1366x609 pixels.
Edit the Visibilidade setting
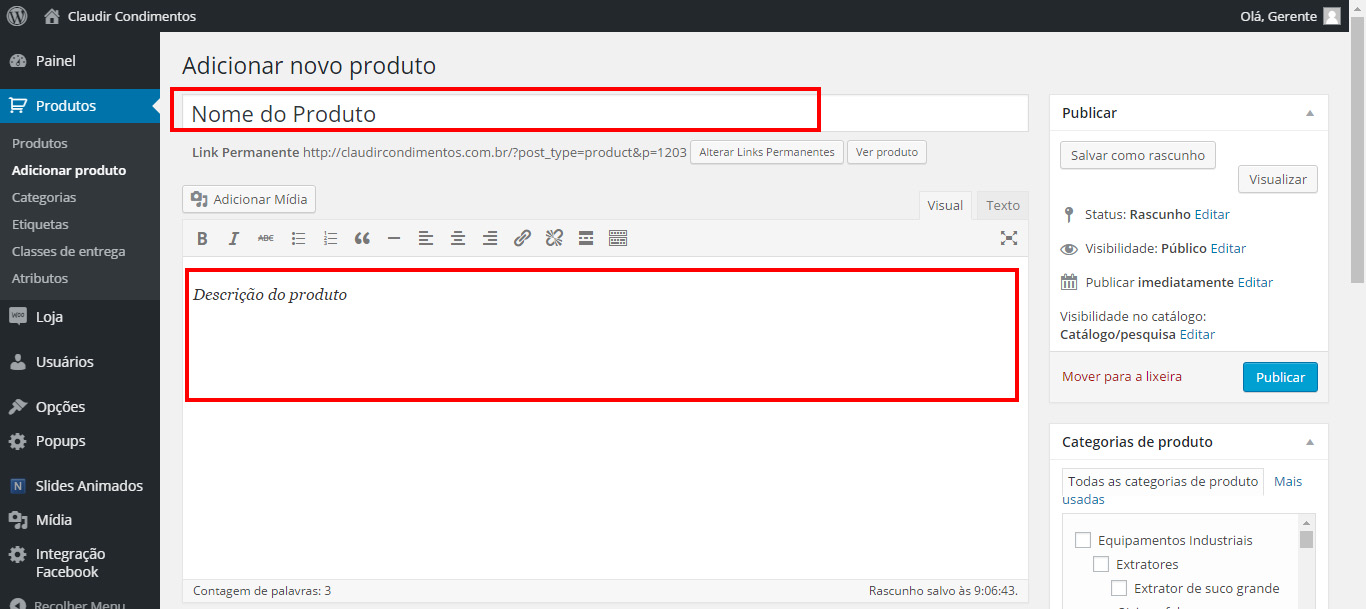pyautogui.click(x=1228, y=248)
